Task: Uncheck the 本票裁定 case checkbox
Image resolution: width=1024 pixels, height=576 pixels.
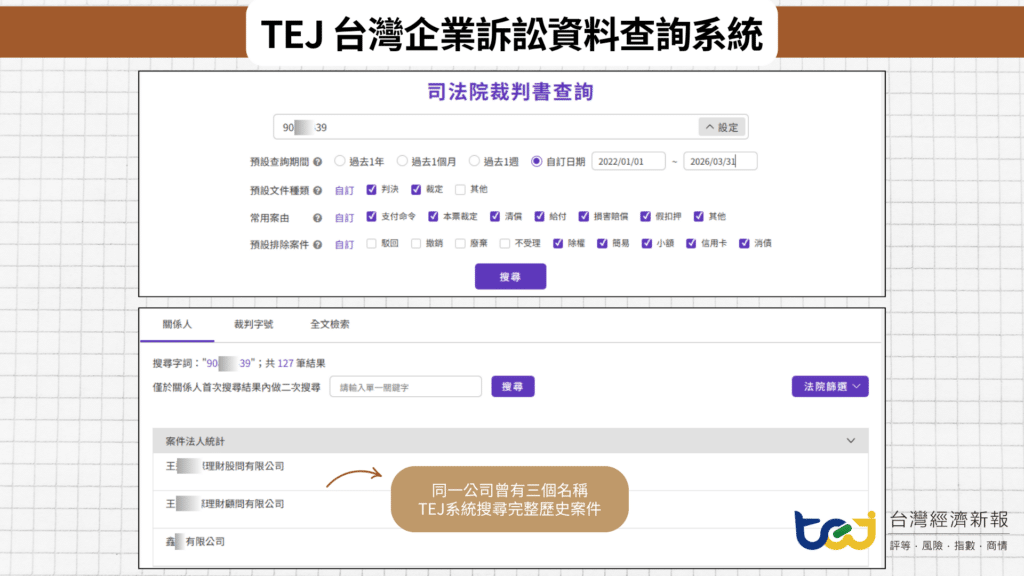Action: tap(432, 217)
